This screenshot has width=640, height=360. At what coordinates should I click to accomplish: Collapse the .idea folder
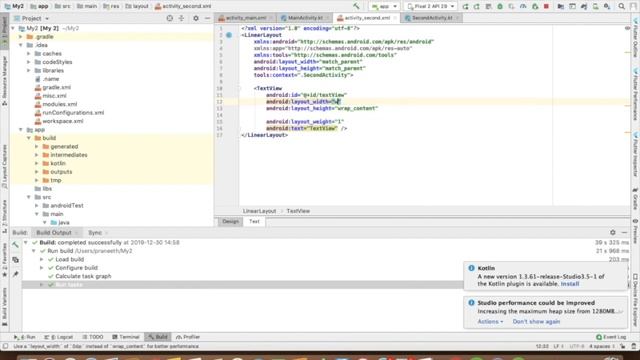coord(20,45)
